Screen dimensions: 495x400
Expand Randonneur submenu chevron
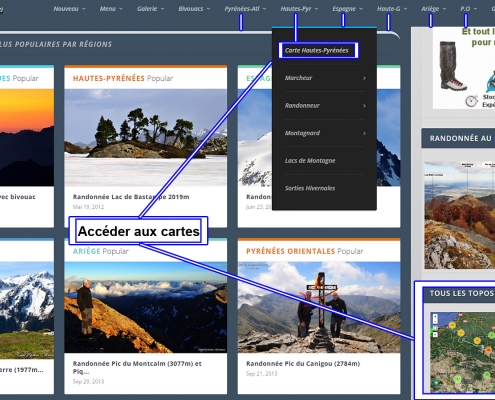[x=364, y=106]
